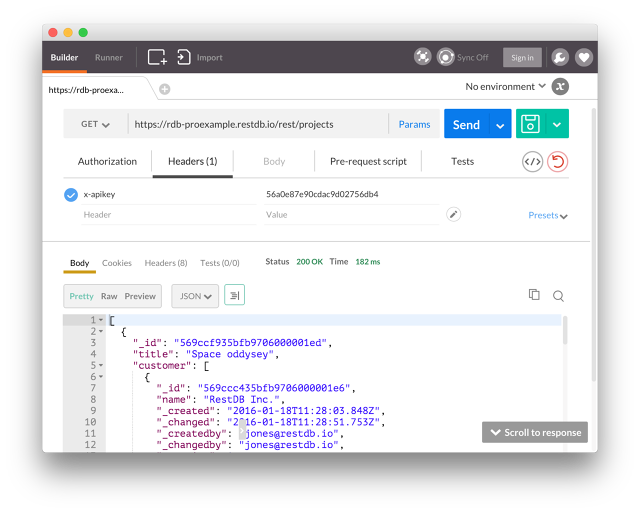640x513 pixels.
Task: Show the response Headers (8) tab
Action: (166, 263)
